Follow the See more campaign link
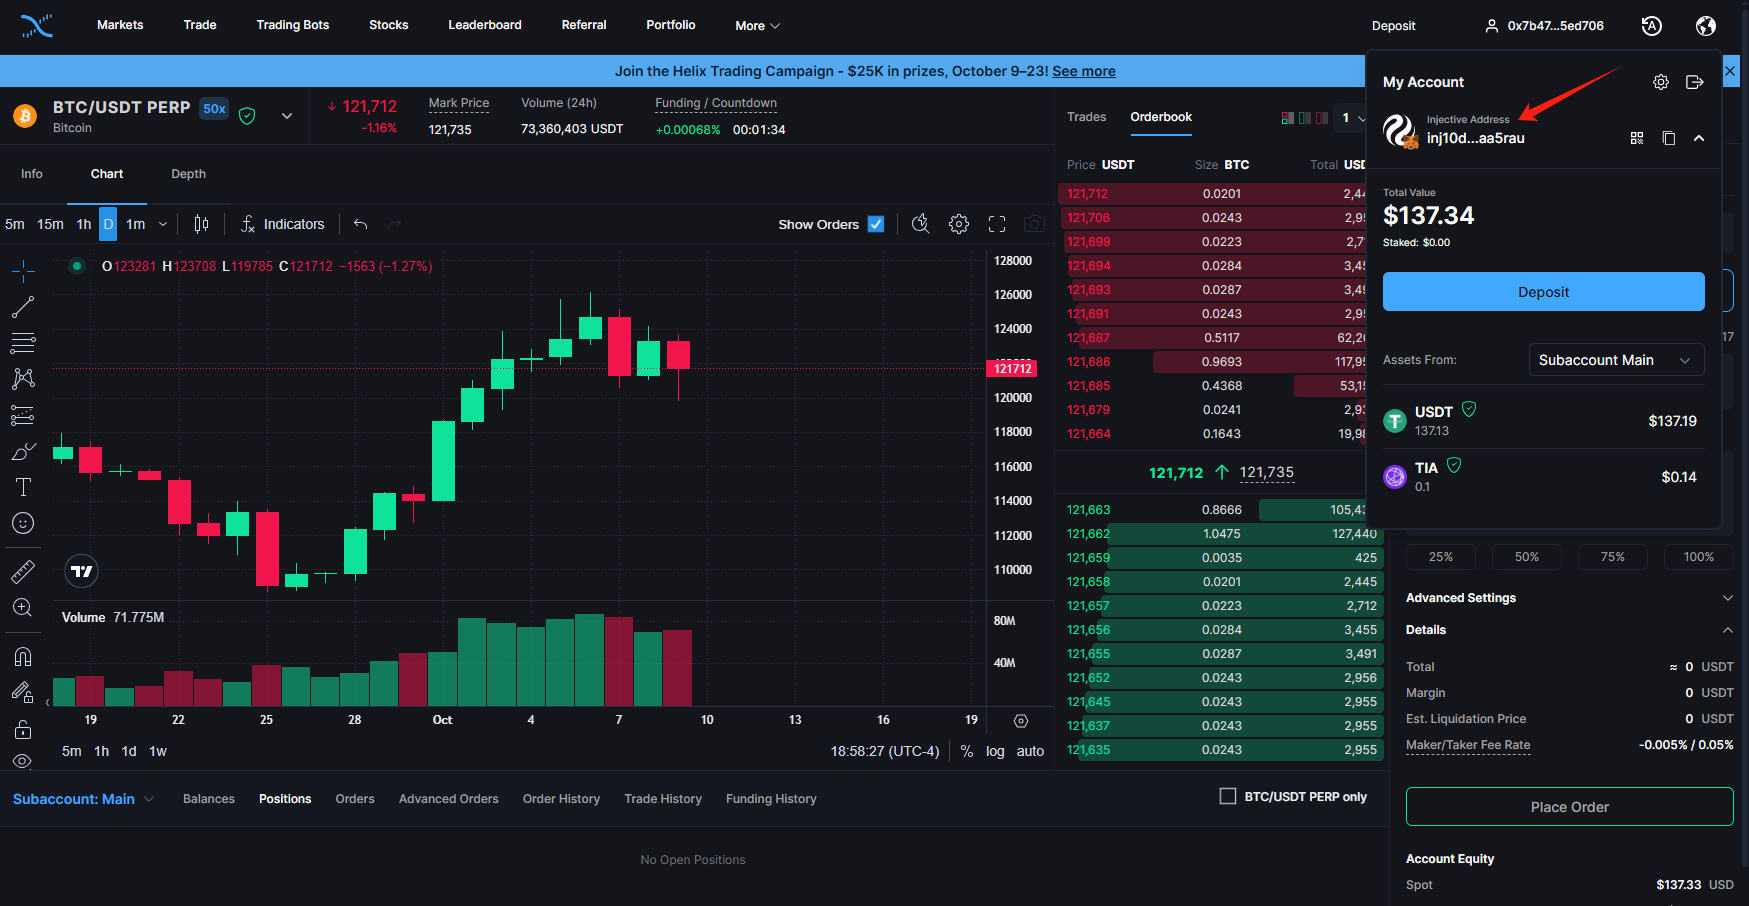The width and height of the screenshot is (1749, 906). pos(1083,71)
